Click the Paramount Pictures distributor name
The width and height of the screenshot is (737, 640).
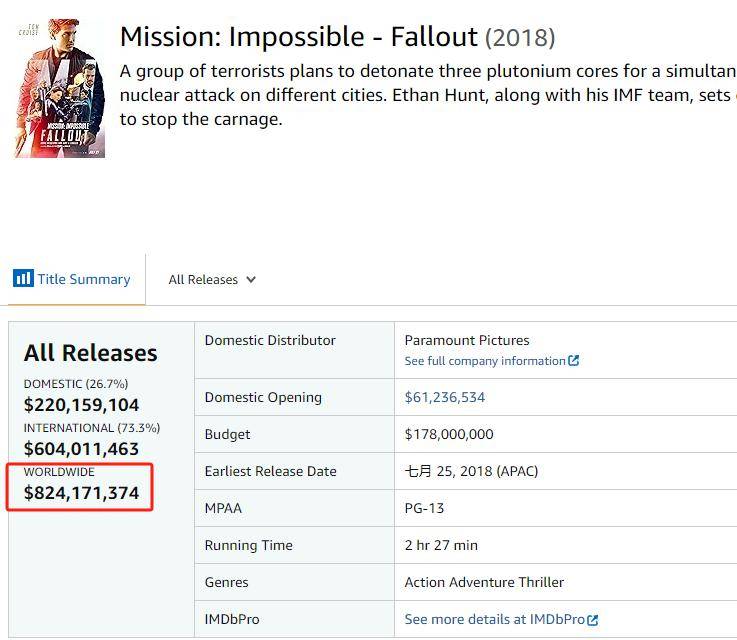point(467,340)
